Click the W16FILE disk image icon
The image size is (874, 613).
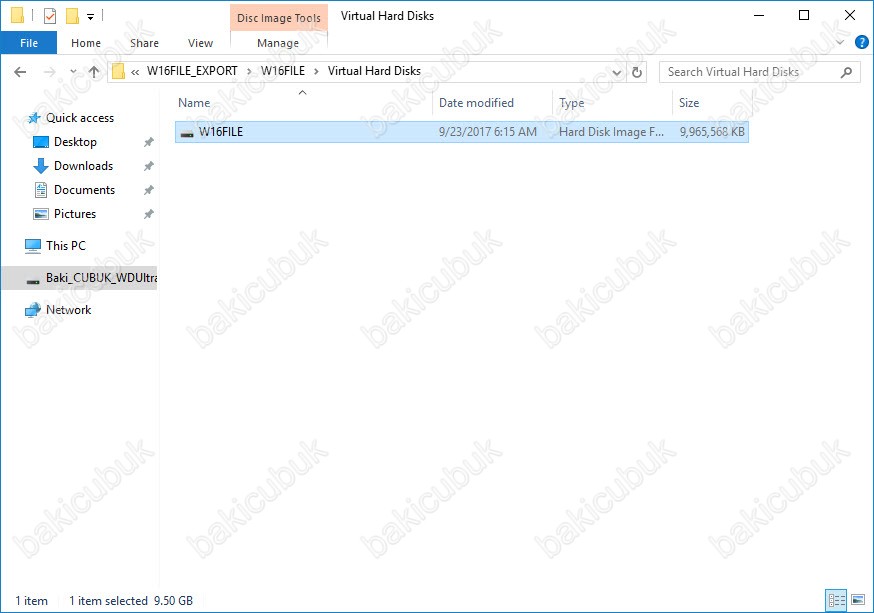click(x=187, y=133)
